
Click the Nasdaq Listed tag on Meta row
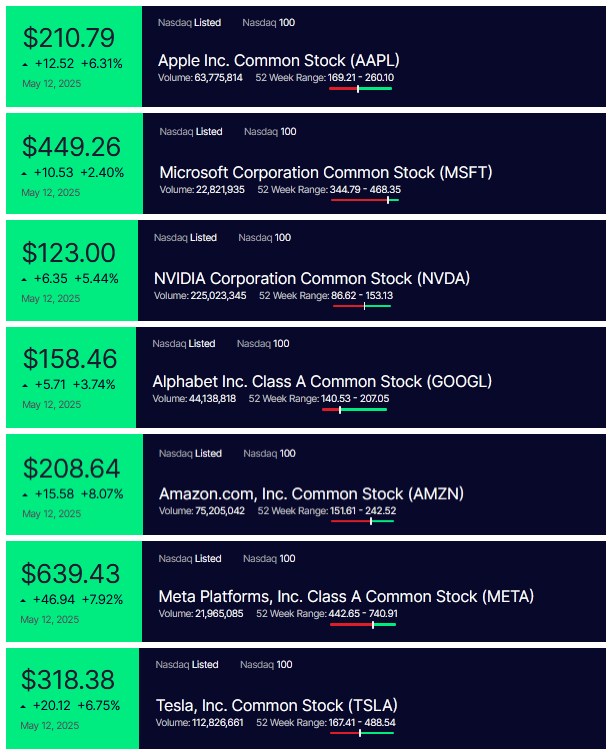[190, 559]
